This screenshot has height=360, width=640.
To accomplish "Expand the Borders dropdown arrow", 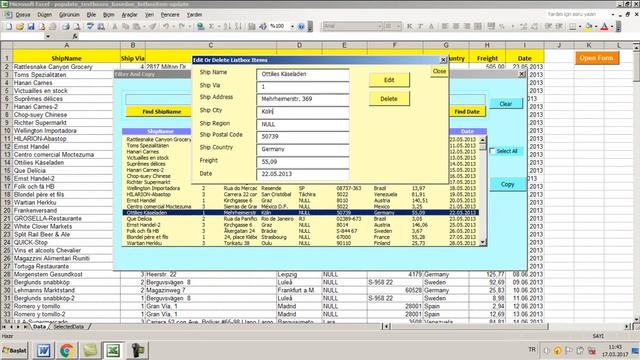I will click(x=580, y=27).
